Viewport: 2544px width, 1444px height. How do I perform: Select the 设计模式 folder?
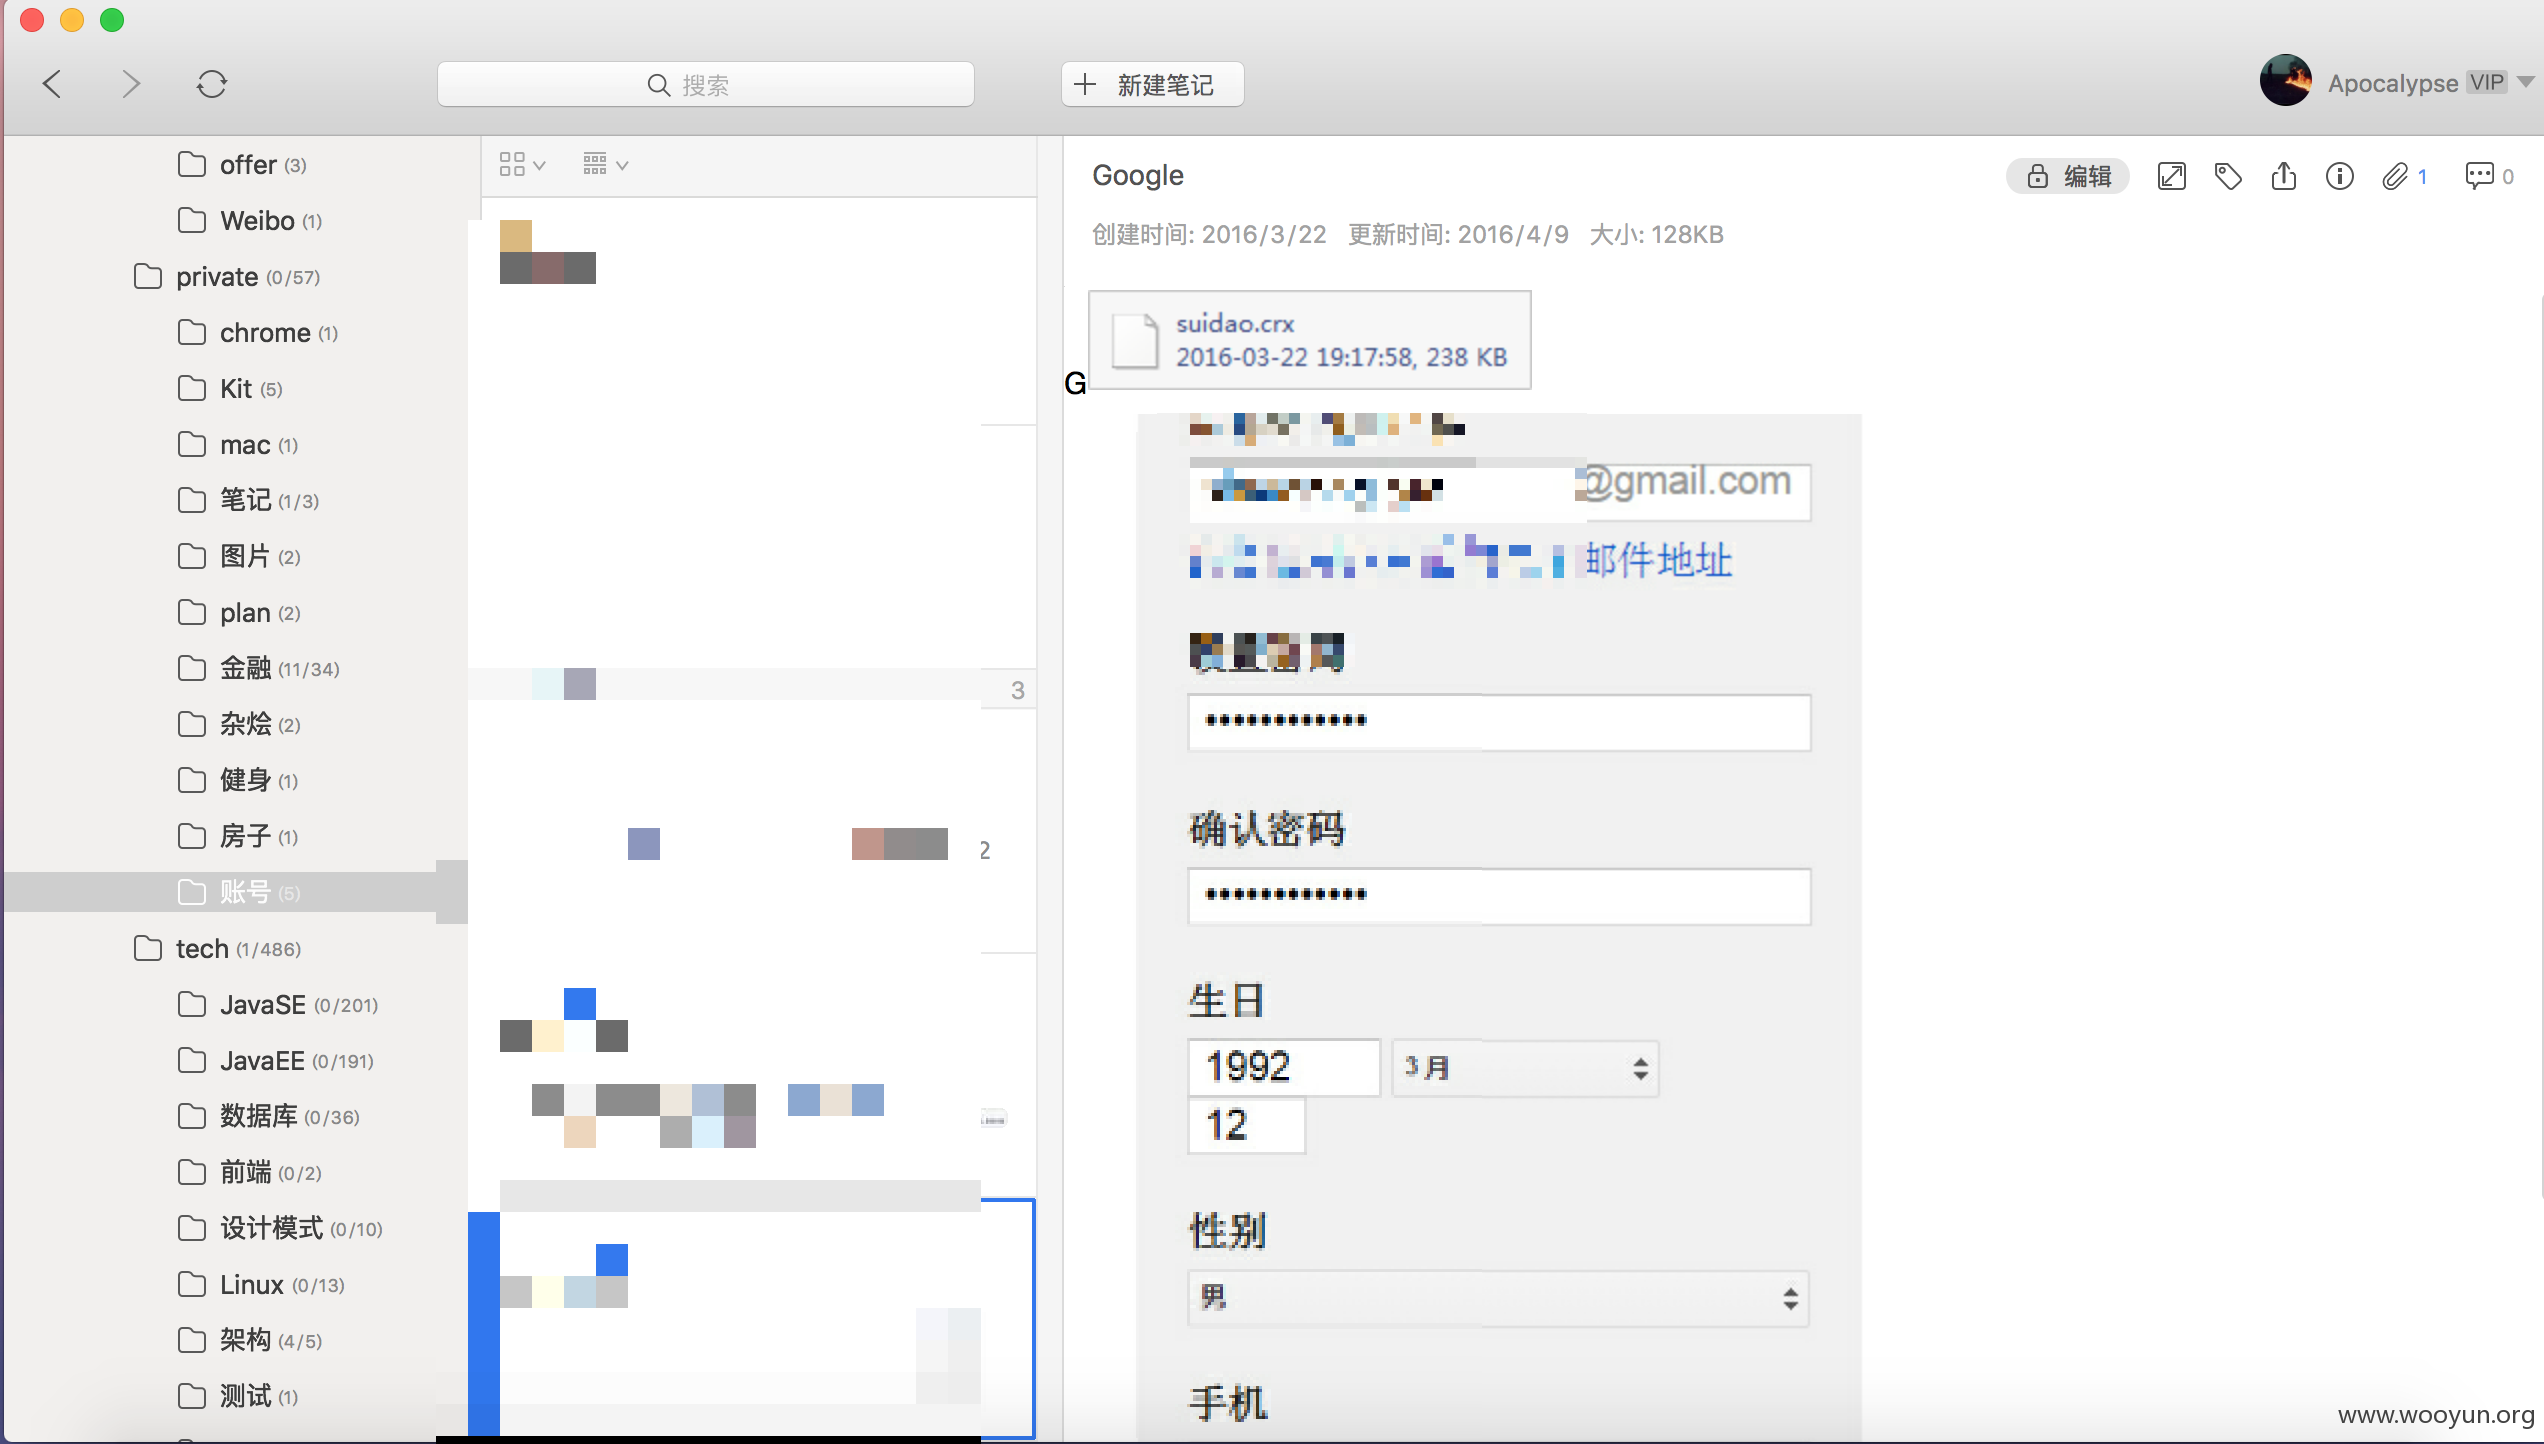[280, 1229]
